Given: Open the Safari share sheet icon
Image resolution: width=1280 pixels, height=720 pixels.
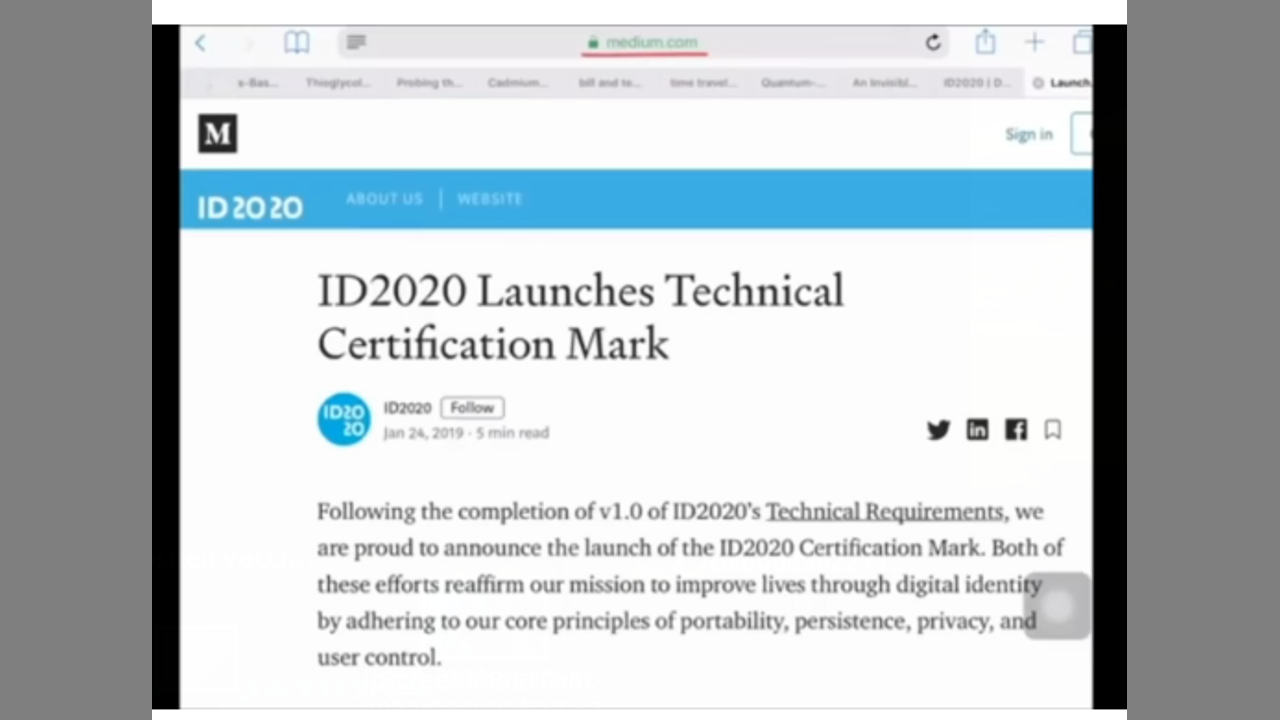Looking at the screenshot, I should [985, 42].
